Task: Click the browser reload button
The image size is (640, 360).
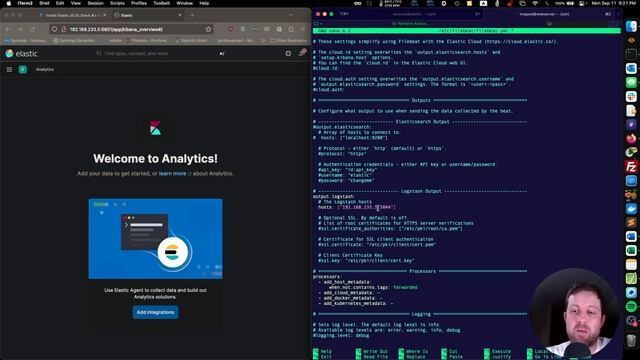Action: point(32,29)
